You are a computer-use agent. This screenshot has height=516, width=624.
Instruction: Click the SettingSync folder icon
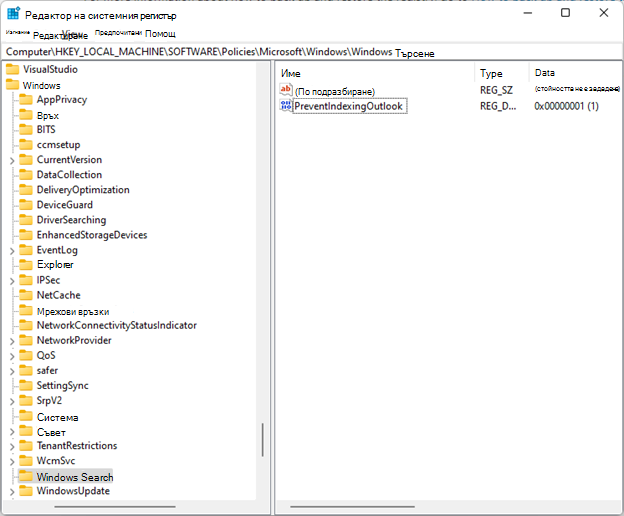(x=26, y=385)
